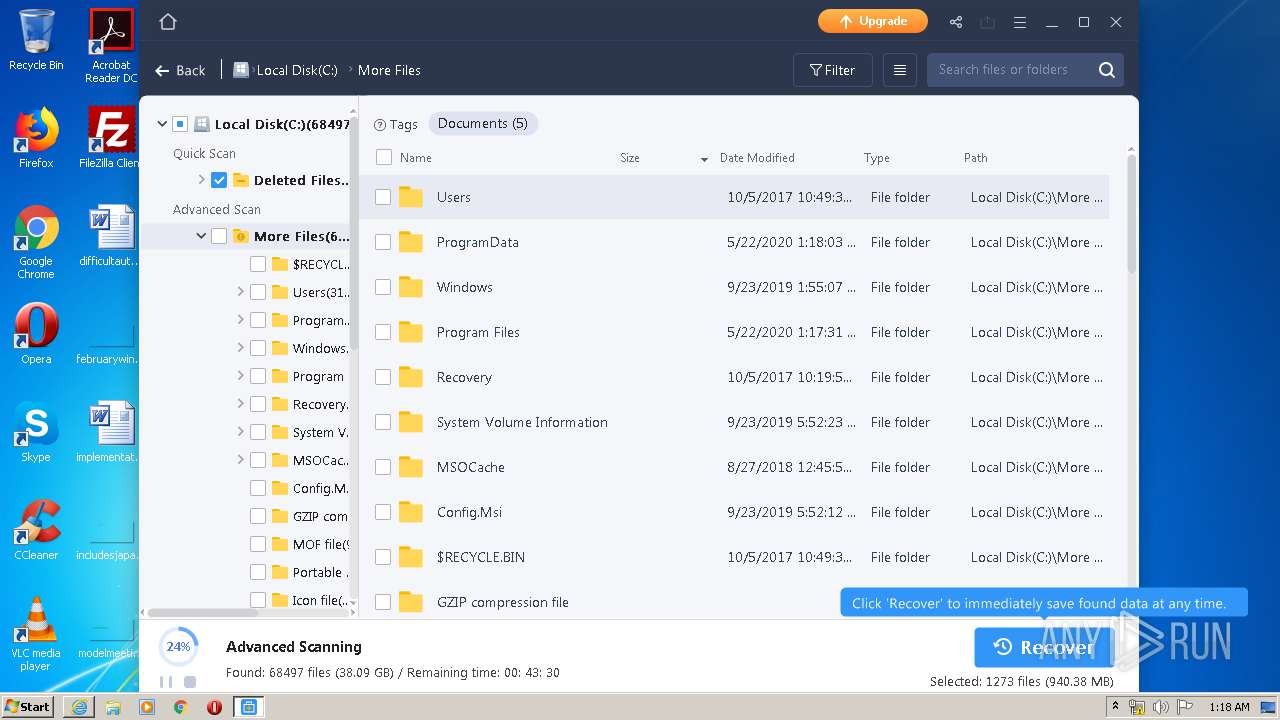
Task: Open Acrobat Reader DC desktop shortcut
Action: [111, 46]
